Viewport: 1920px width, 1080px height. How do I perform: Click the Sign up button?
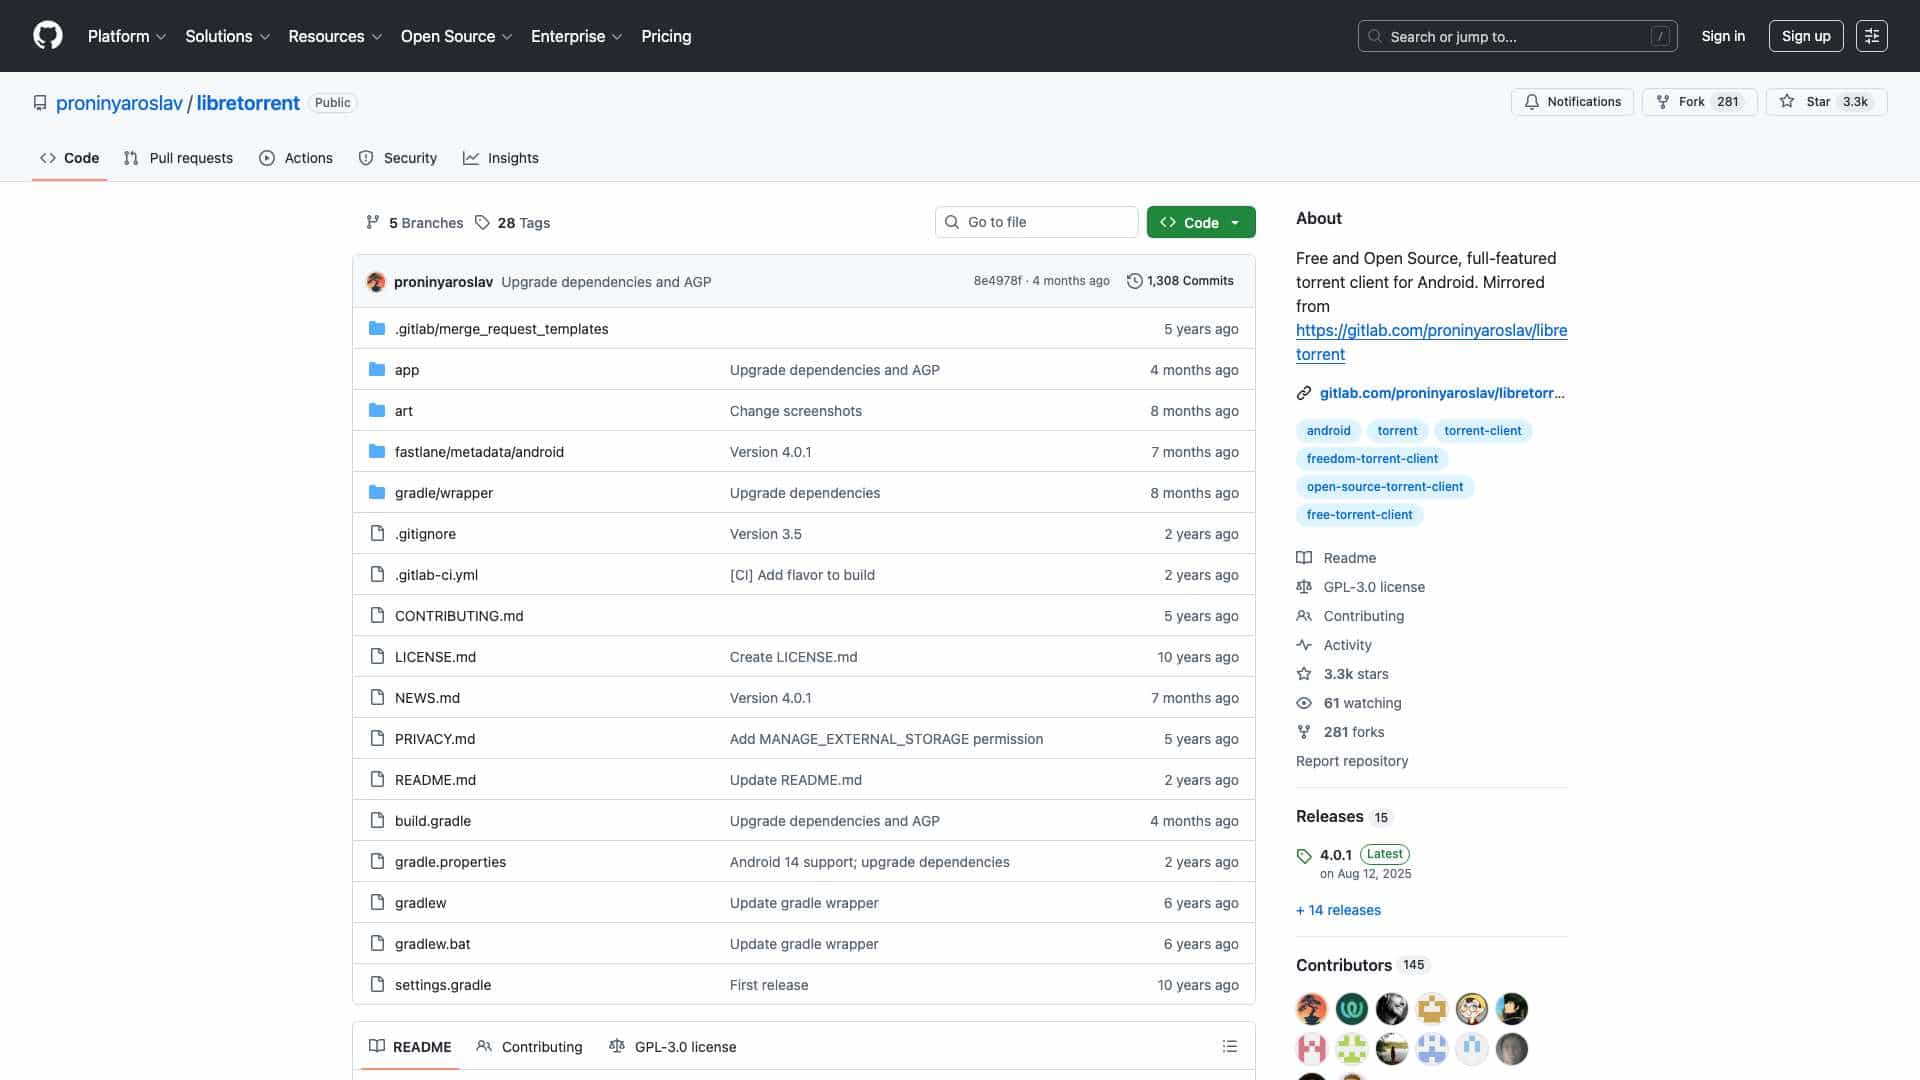1806,36
